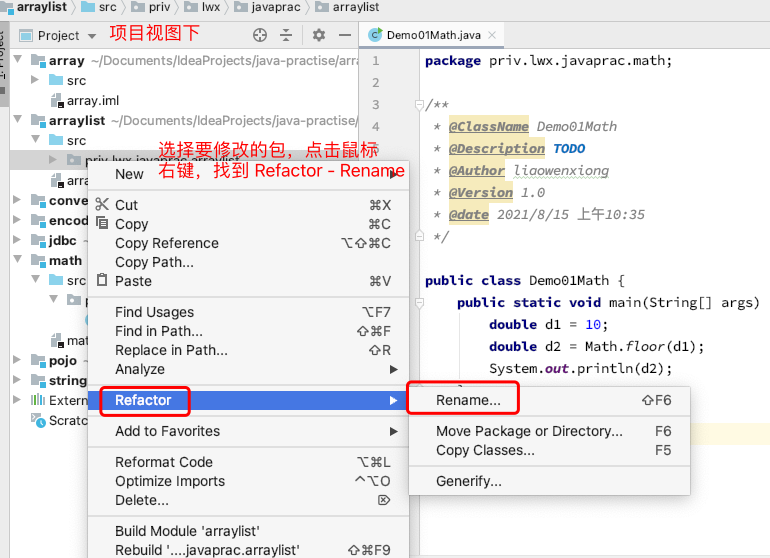
Task: Expand the jdbc module tree node
Action: [17, 240]
